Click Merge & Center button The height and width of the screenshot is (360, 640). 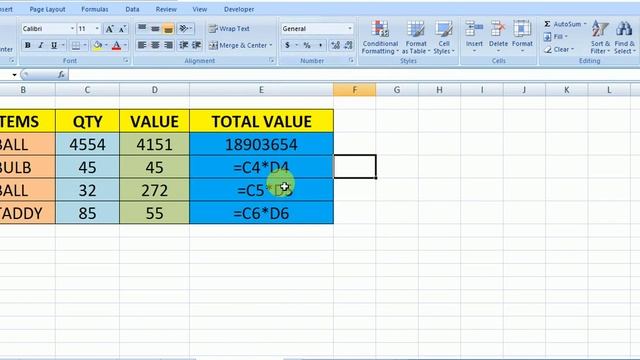(x=238, y=45)
